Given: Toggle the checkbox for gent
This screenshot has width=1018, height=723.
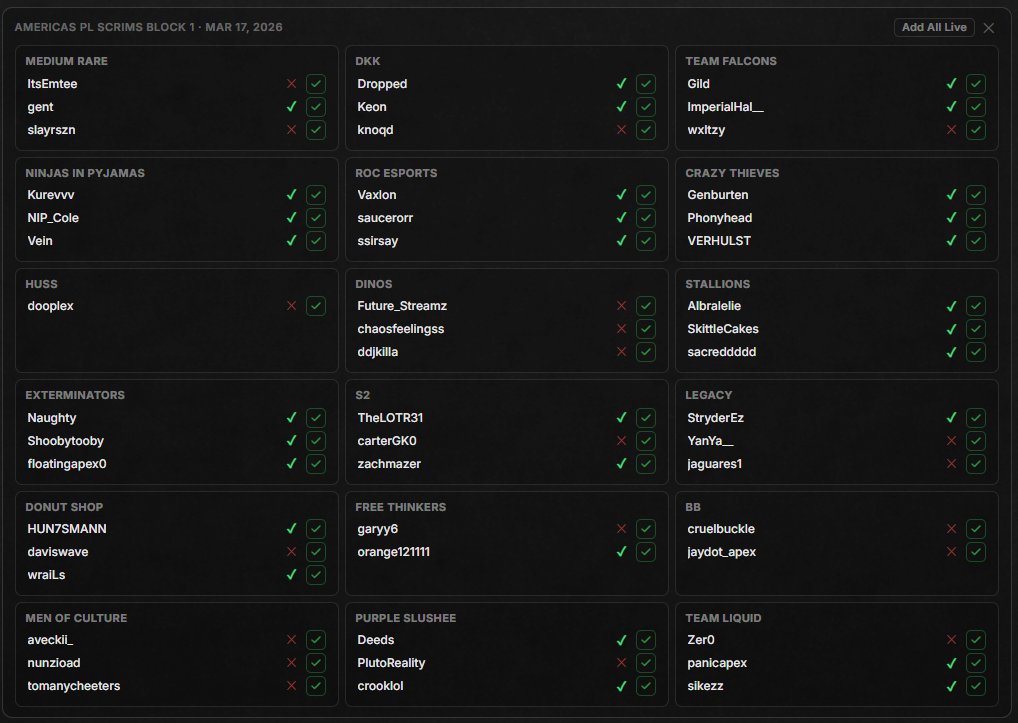Looking at the screenshot, I should pyautogui.click(x=316, y=106).
